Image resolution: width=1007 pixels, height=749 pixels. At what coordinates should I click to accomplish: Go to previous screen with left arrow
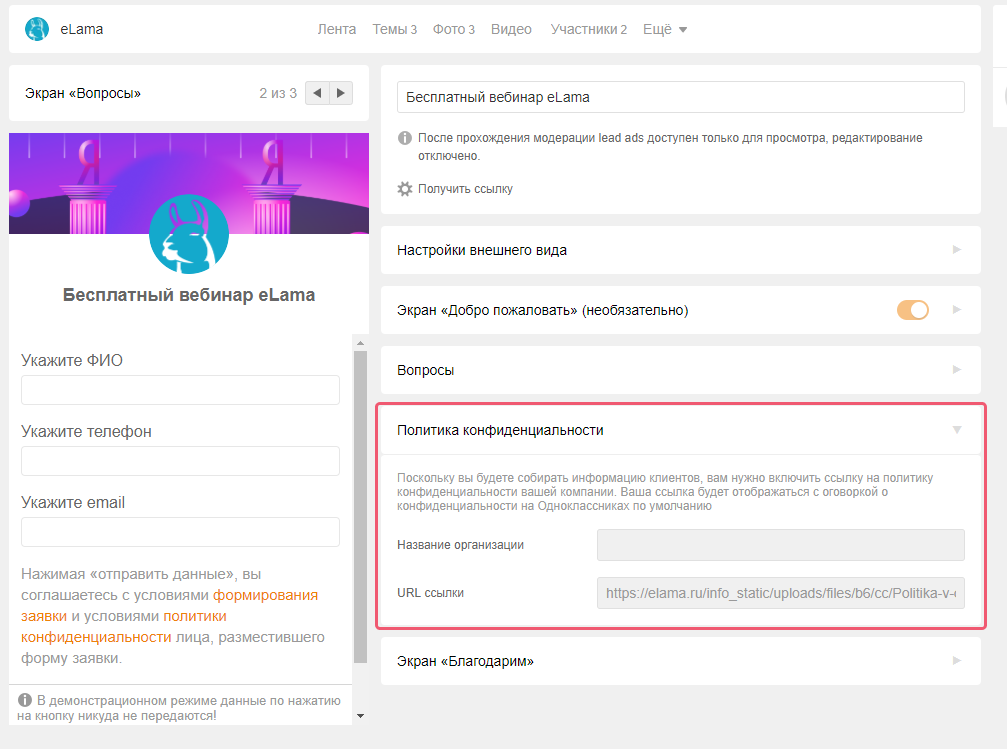pos(317,93)
